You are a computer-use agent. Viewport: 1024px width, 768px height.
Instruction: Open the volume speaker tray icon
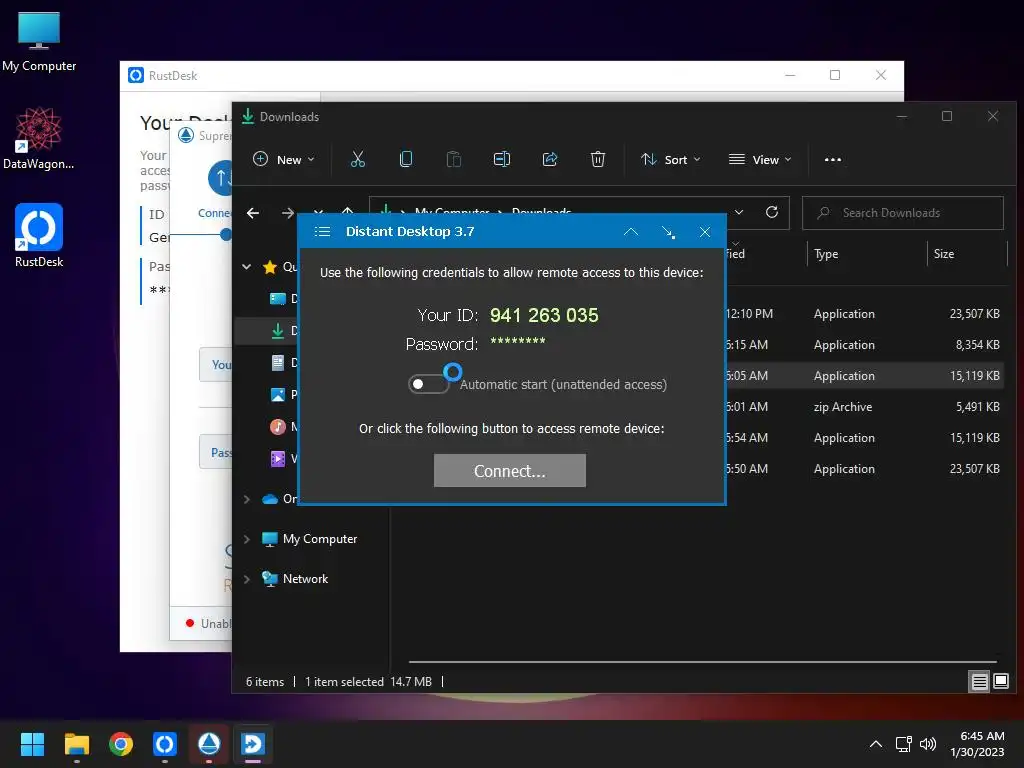(x=927, y=744)
